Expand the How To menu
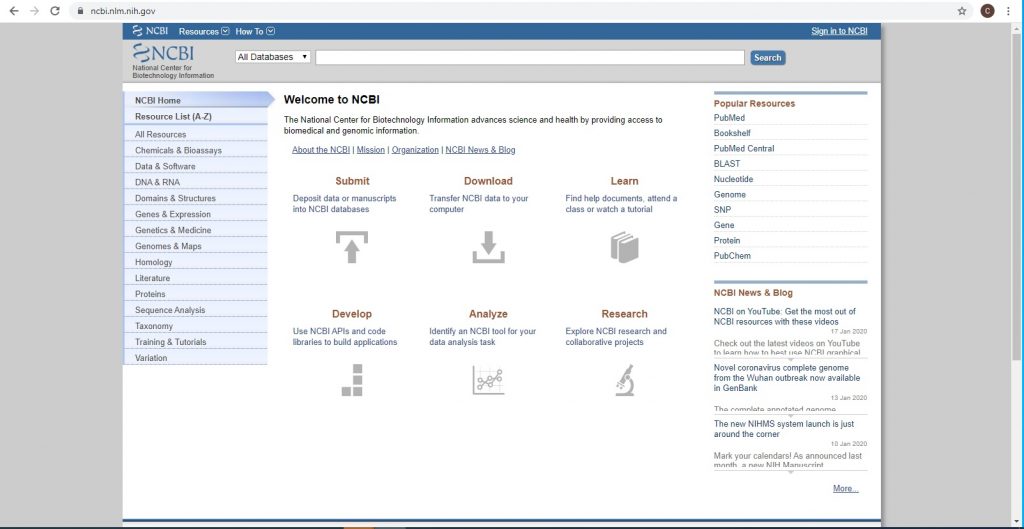Viewport: 1024px width, 529px height. click(255, 31)
